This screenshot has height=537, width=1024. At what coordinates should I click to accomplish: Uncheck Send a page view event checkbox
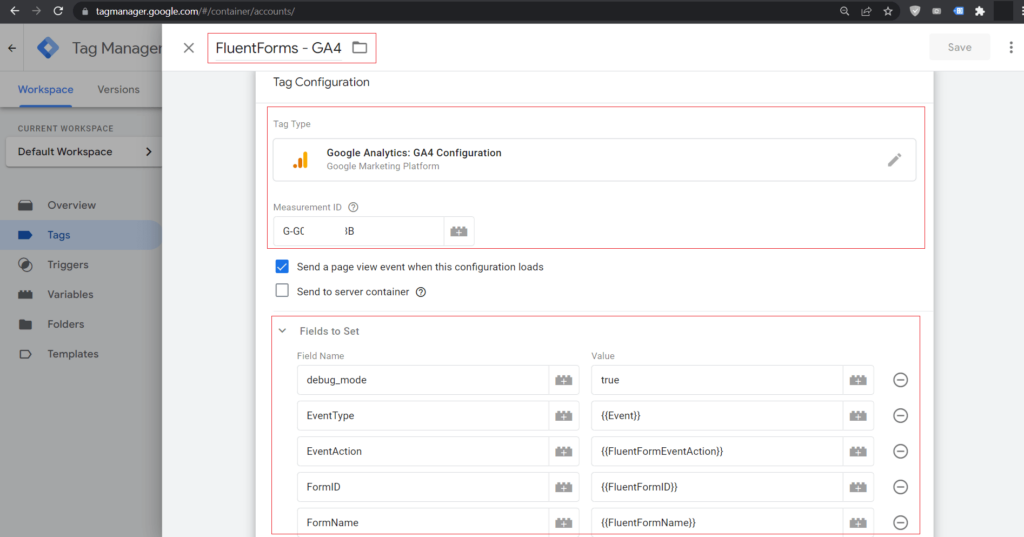pyautogui.click(x=282, y=267)
